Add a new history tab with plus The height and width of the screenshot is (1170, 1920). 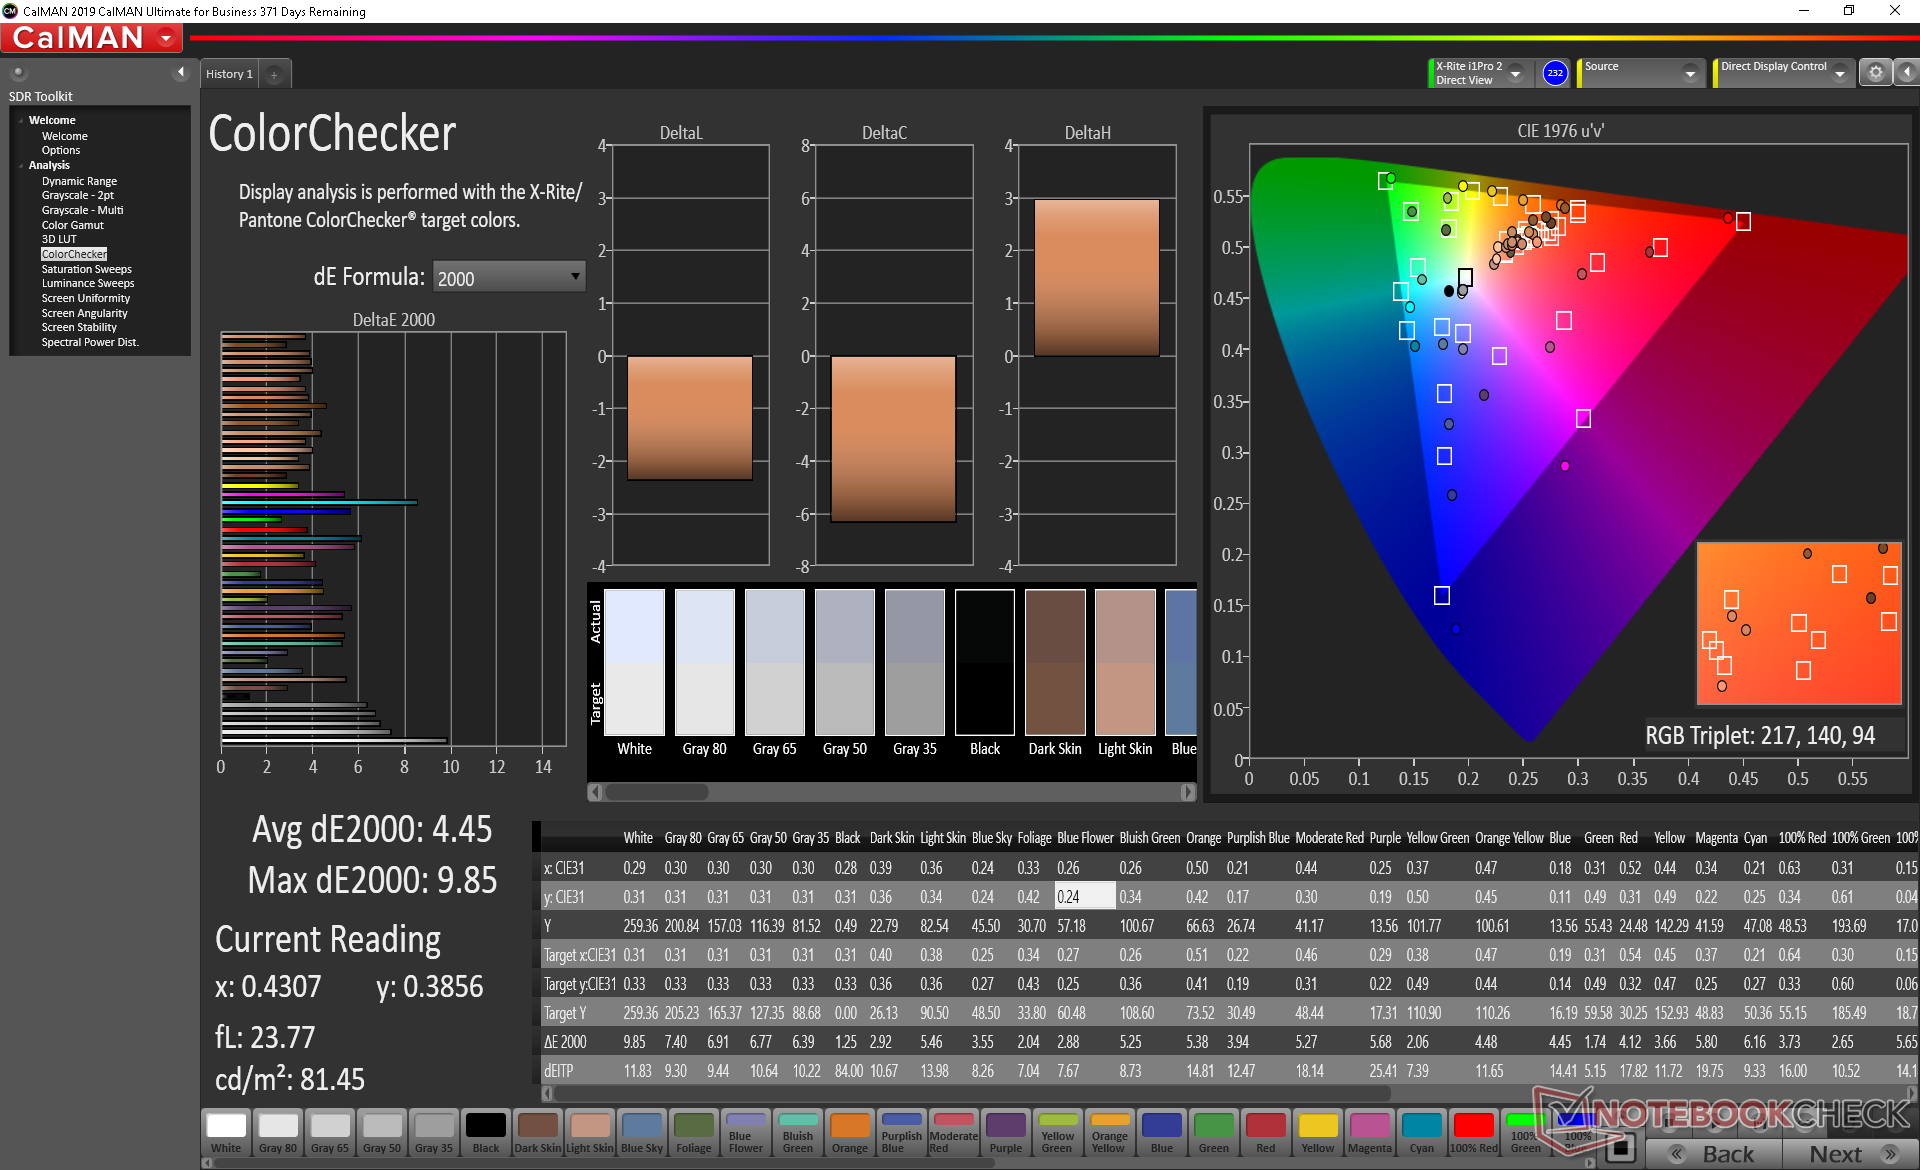[x=274, y=74]
